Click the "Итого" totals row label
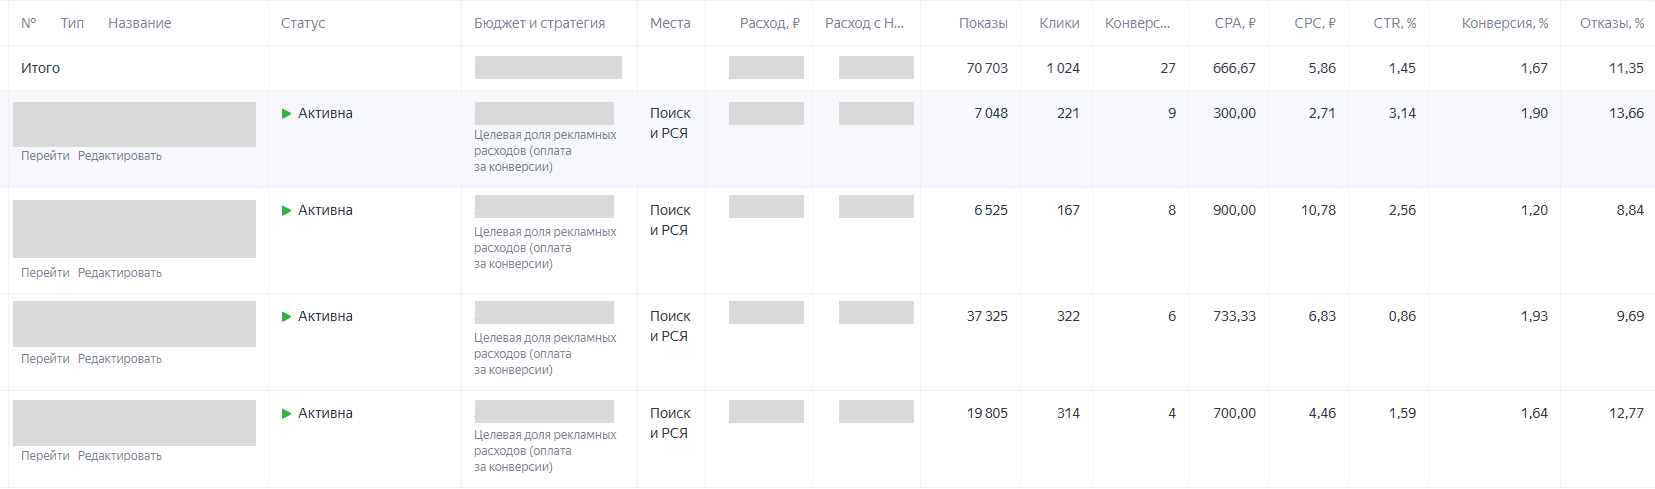This screenshot has height=489, width=1655. 40,68
